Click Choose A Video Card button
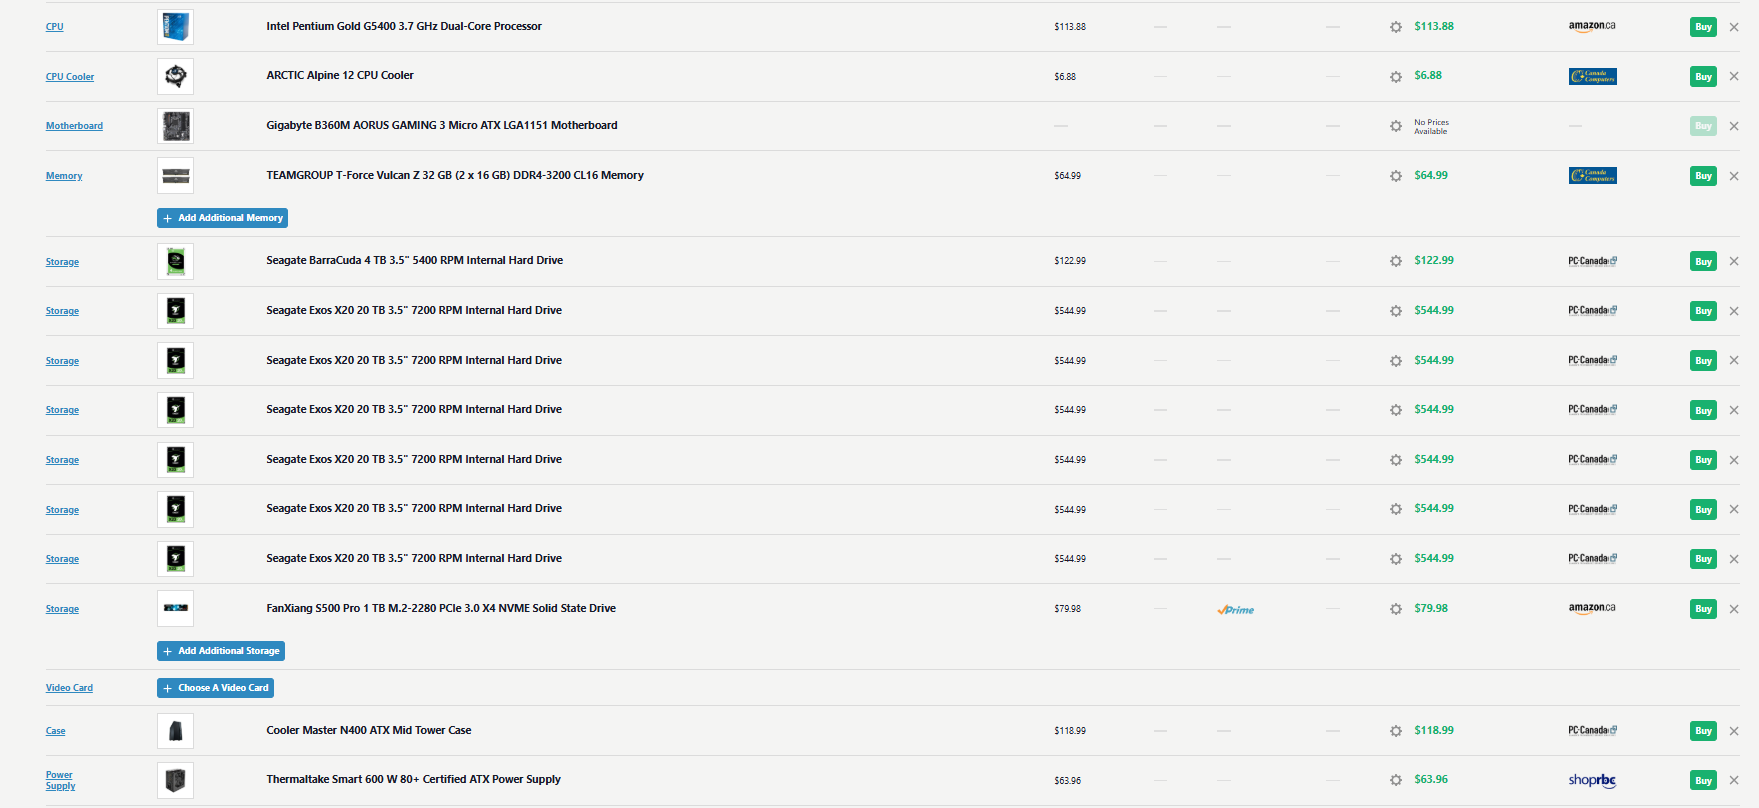The width and height of the screenshot is (1759, 808). coord(215,688)
